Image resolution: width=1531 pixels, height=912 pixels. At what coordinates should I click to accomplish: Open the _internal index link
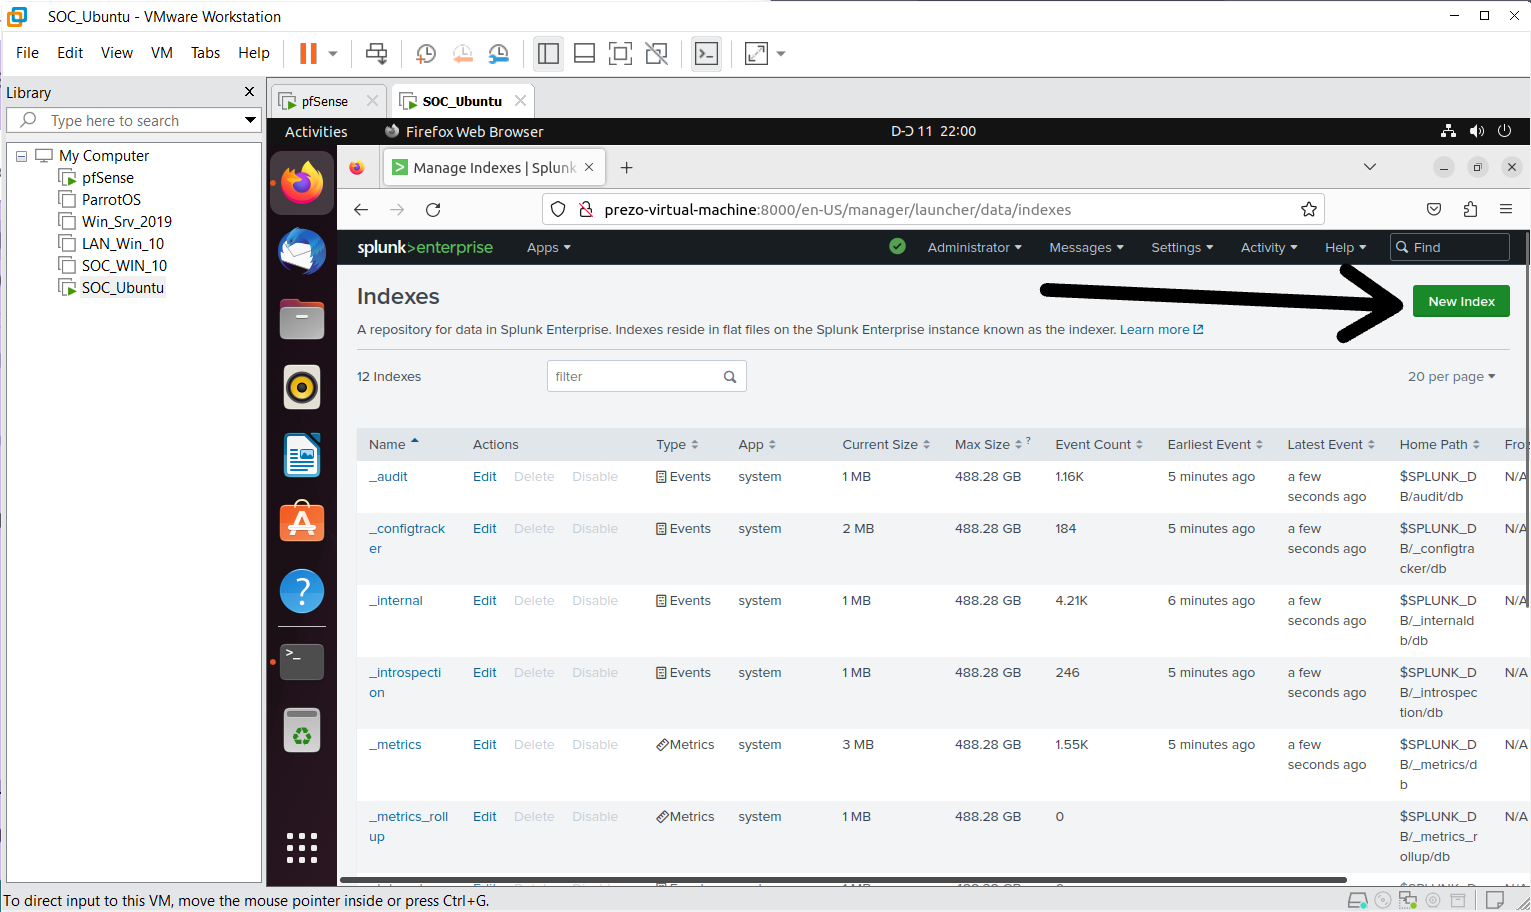396,601
